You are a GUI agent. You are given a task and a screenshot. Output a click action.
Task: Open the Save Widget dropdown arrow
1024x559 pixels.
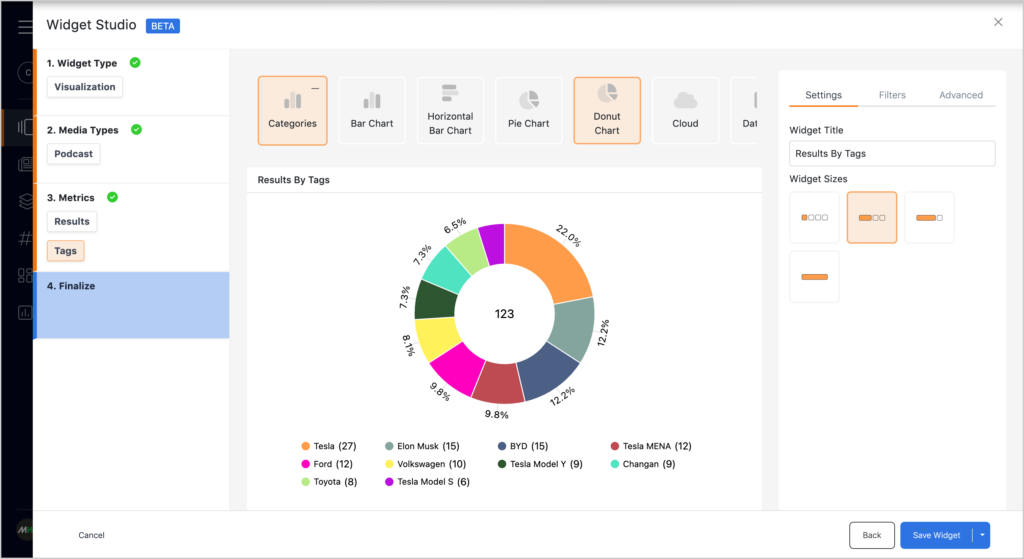[x=982, y=535]
